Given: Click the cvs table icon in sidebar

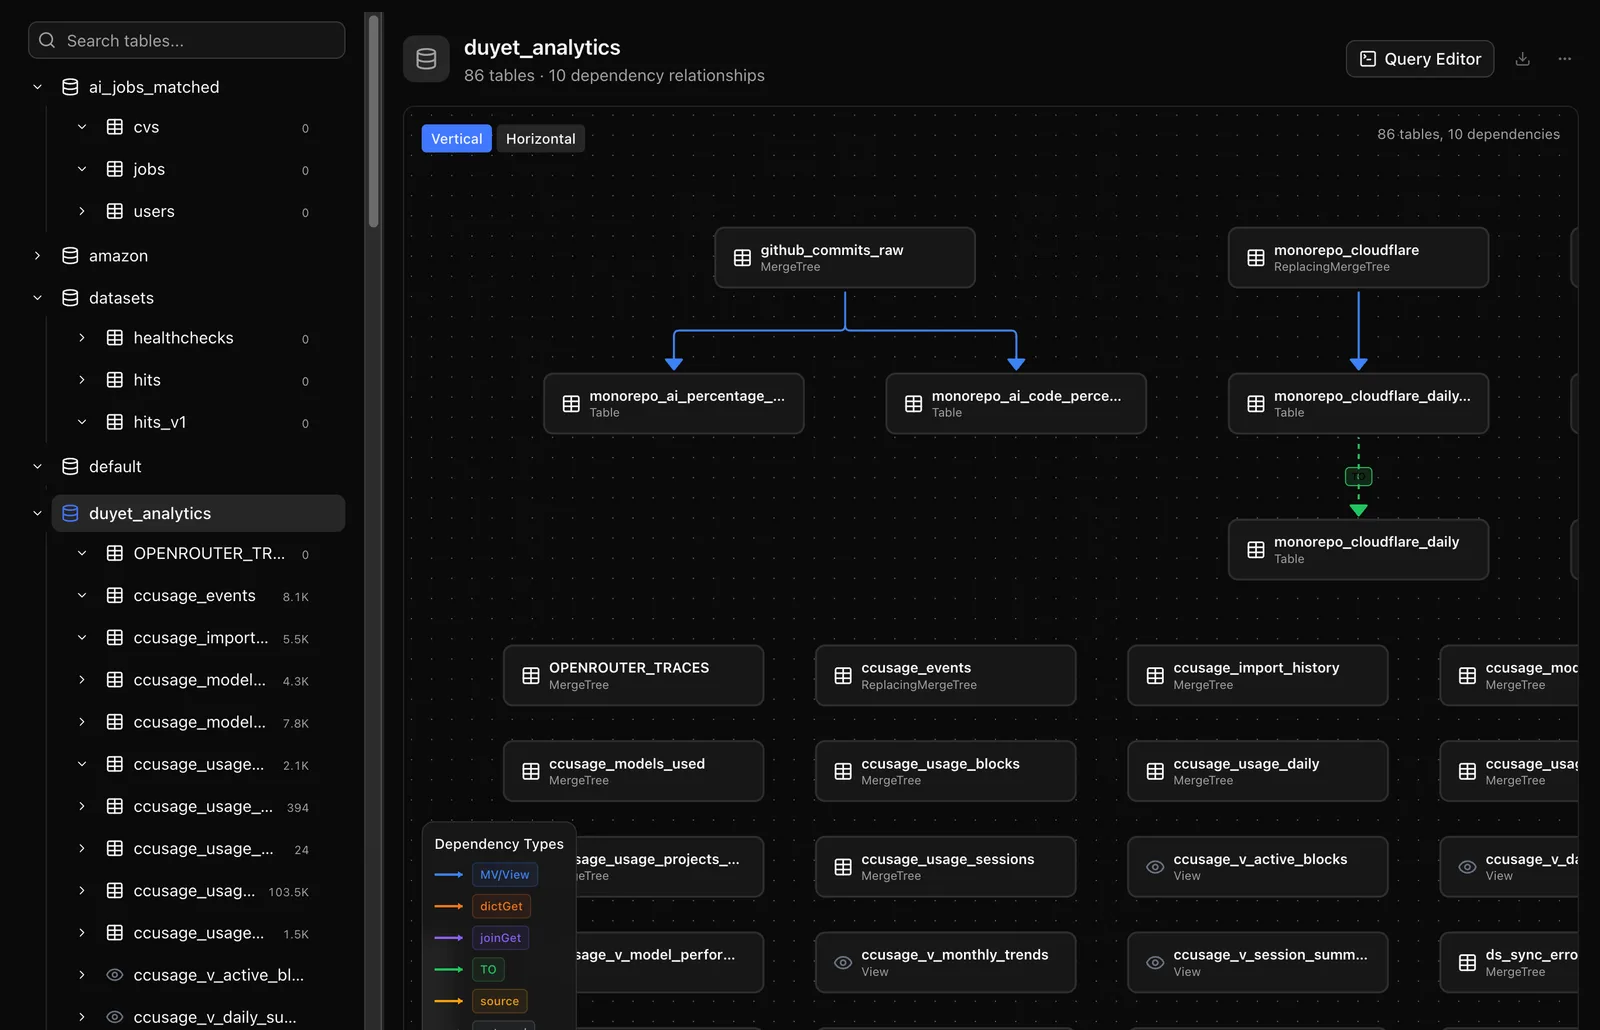Looking at the screenshot, I should 115,127.
